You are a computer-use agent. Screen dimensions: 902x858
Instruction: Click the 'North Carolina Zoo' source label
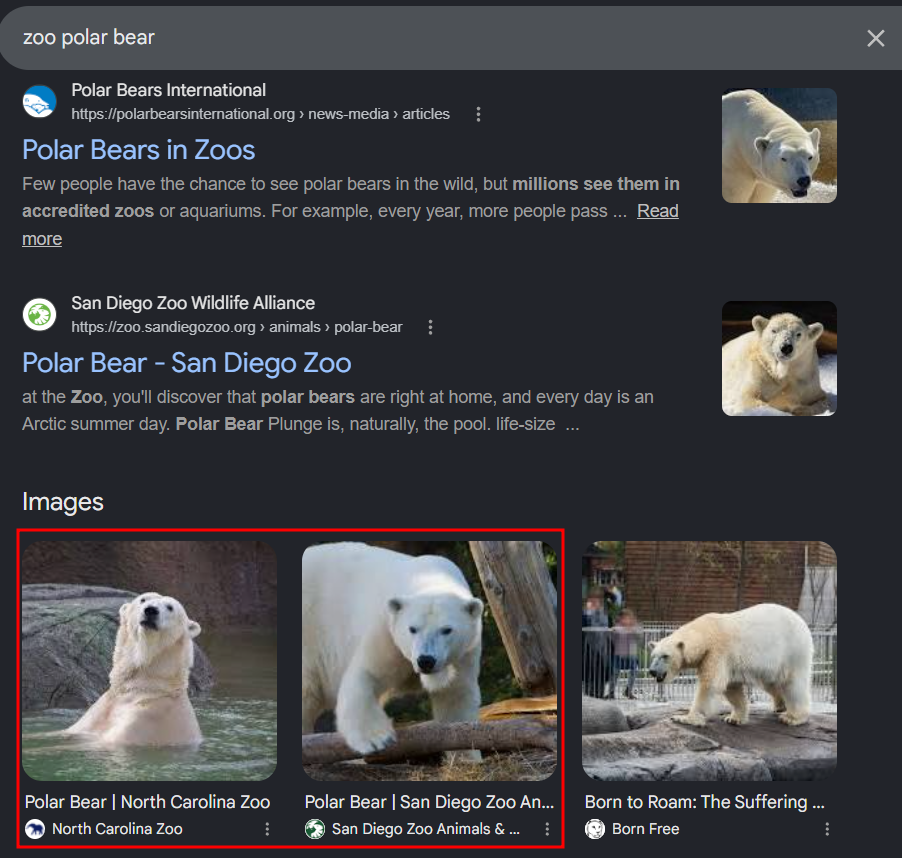117,829
